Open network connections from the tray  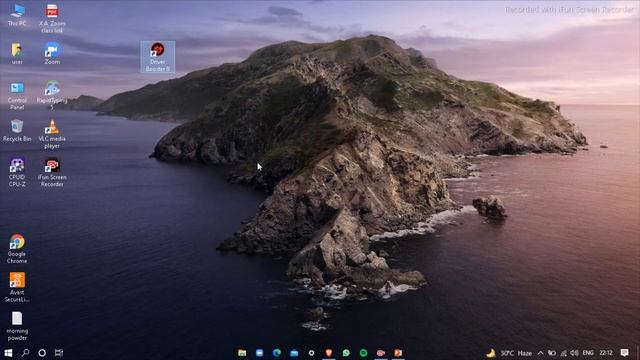coord(563,353)
